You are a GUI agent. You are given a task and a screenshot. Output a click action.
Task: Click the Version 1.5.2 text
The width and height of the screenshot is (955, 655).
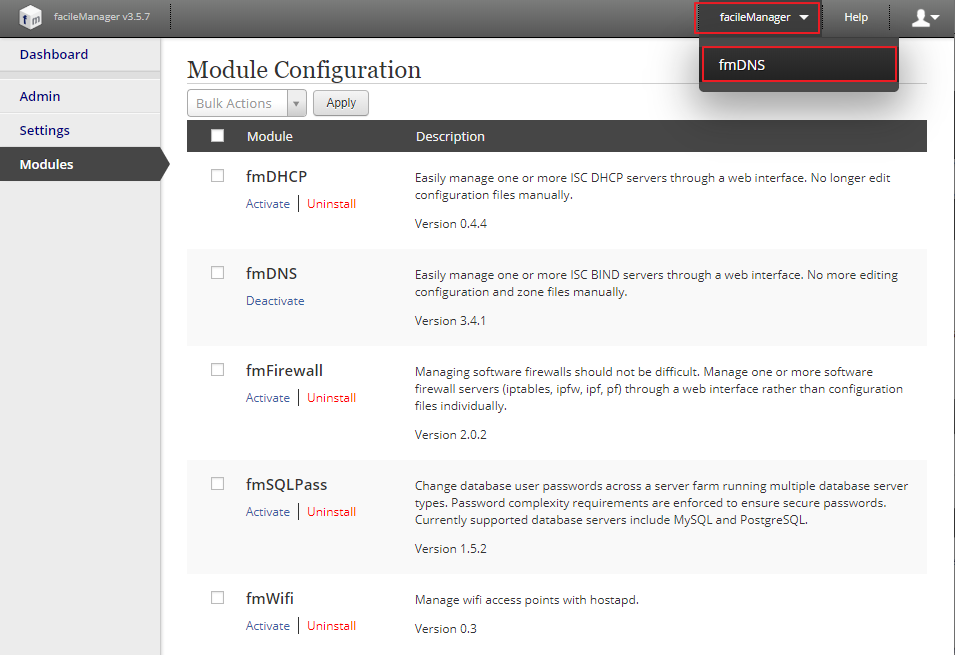click(x=451, y=548)
